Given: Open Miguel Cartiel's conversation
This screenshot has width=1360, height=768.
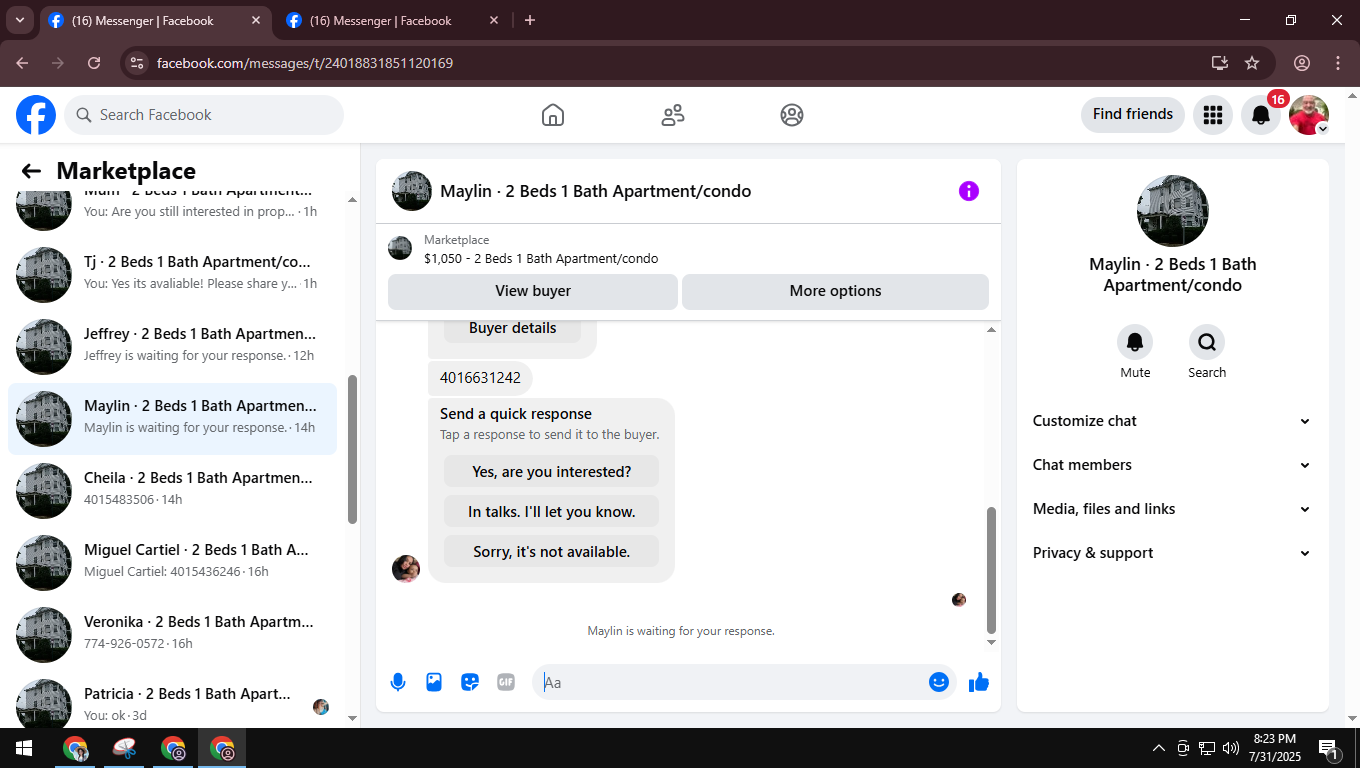Looking at the screenshot, I should click(x=172, y=563).
